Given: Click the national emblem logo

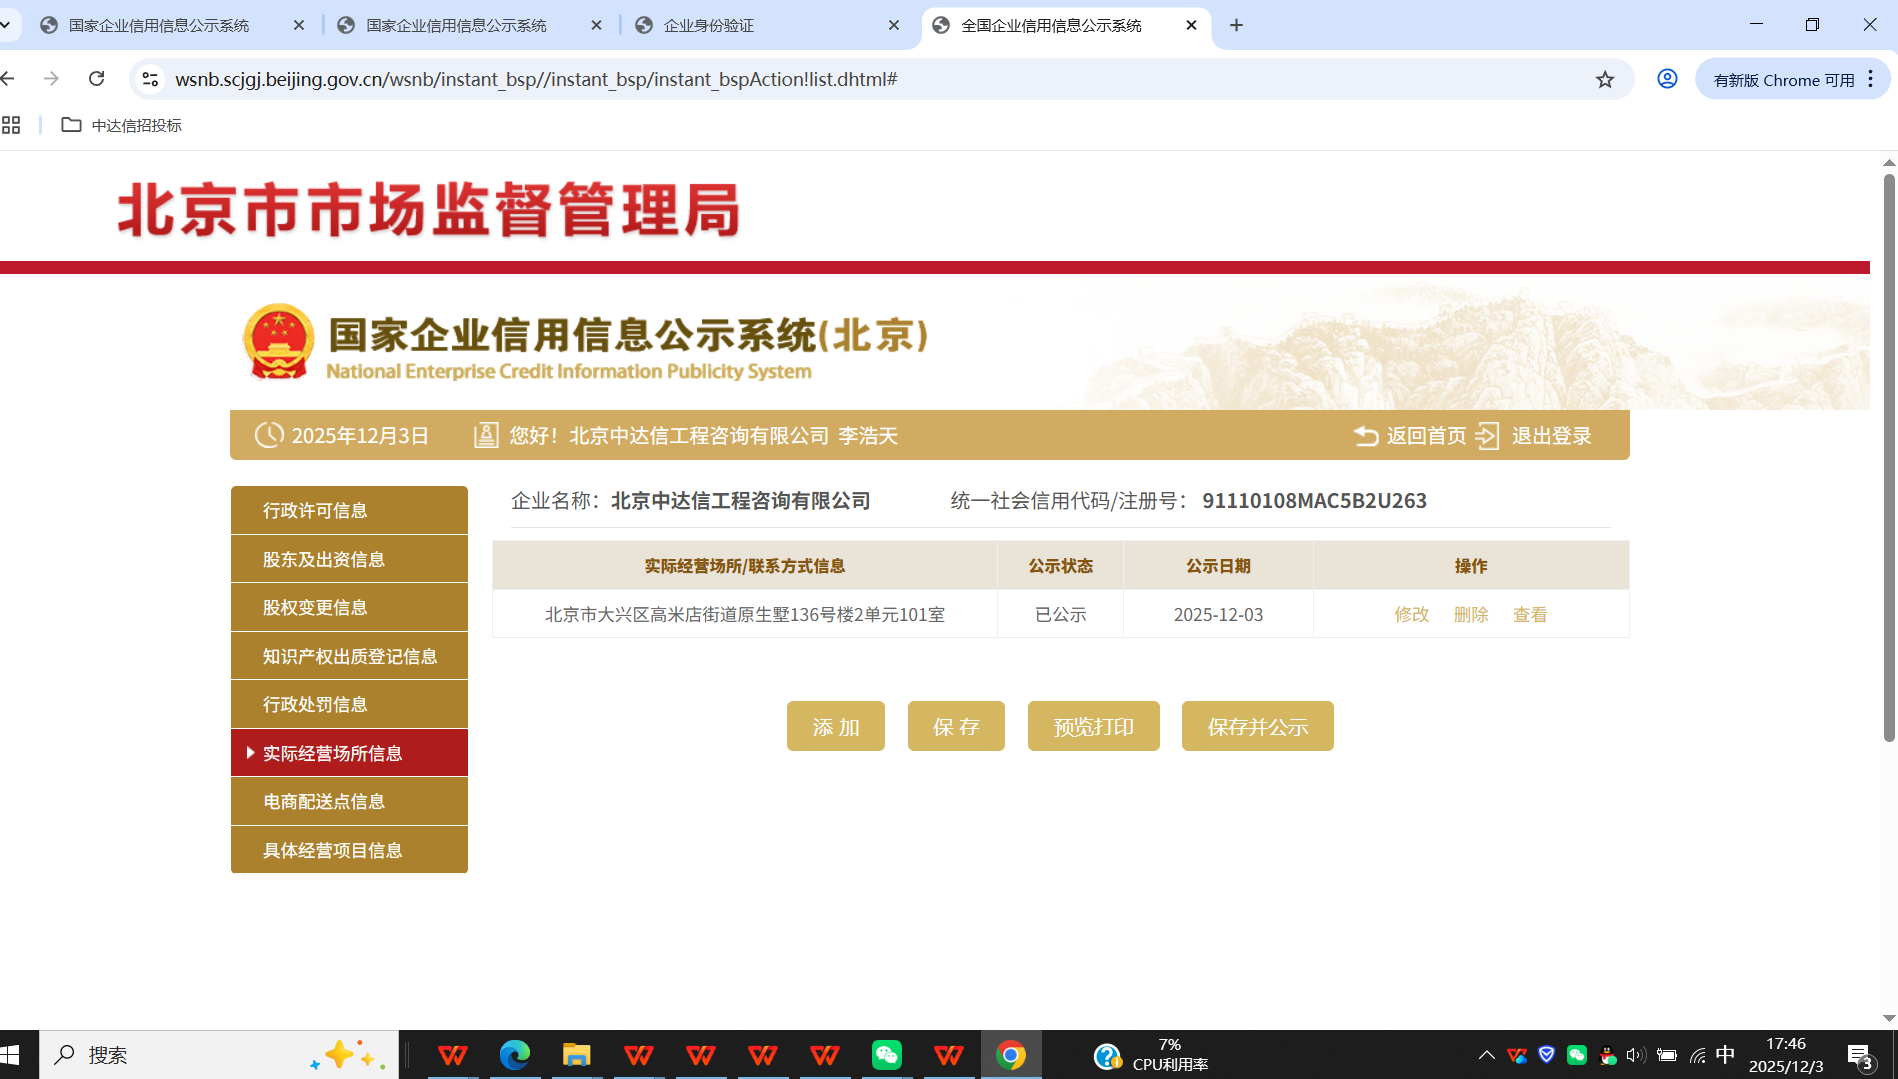Looking at the screenshot, I should pyautogui.click(x=278, y=342).
